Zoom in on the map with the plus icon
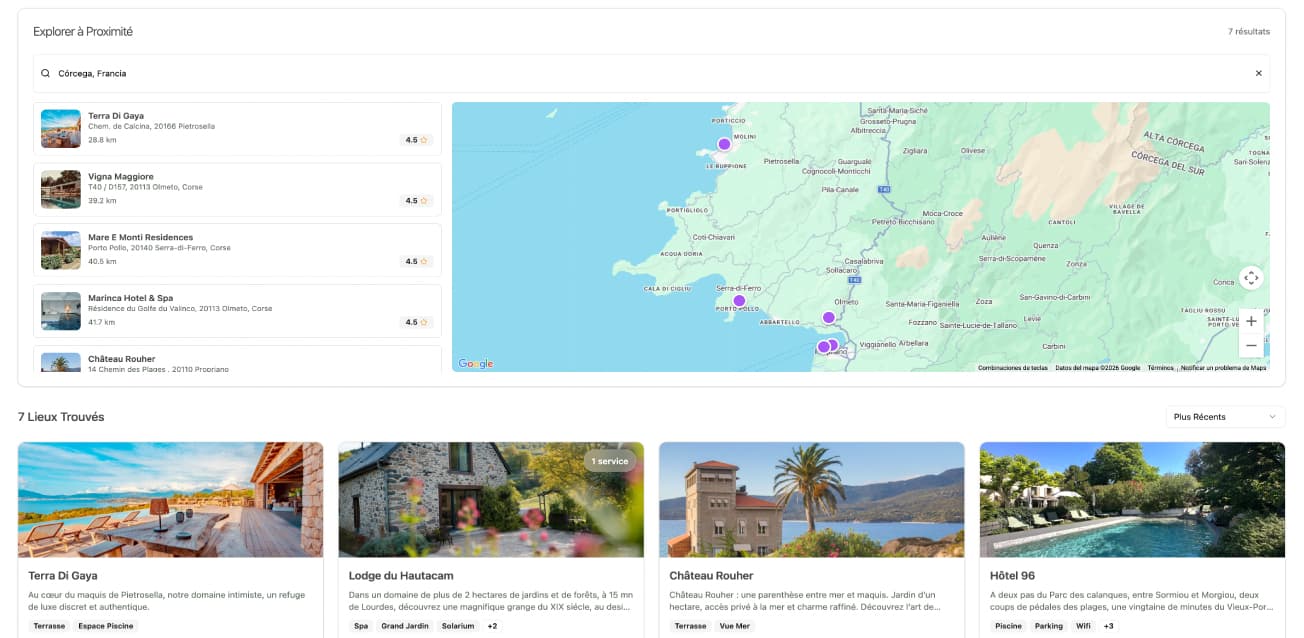1304x638 pixels. [x=1251, y=321]
